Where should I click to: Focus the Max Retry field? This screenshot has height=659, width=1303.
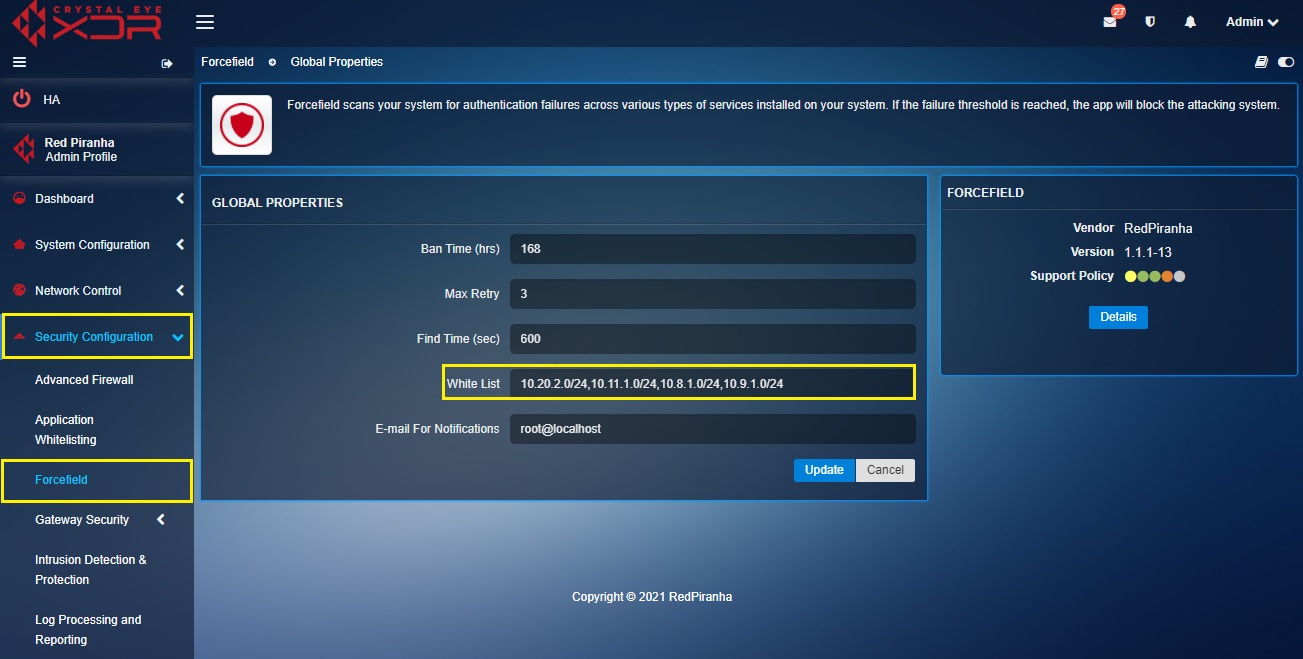713,293
